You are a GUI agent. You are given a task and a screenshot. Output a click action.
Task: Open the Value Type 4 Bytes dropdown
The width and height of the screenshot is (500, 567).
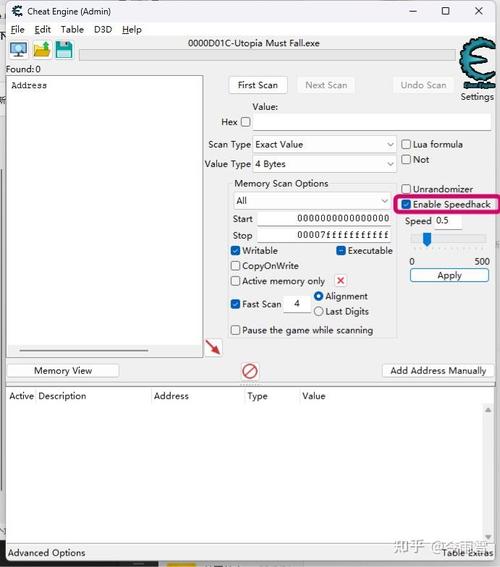[x=324, y=164]
